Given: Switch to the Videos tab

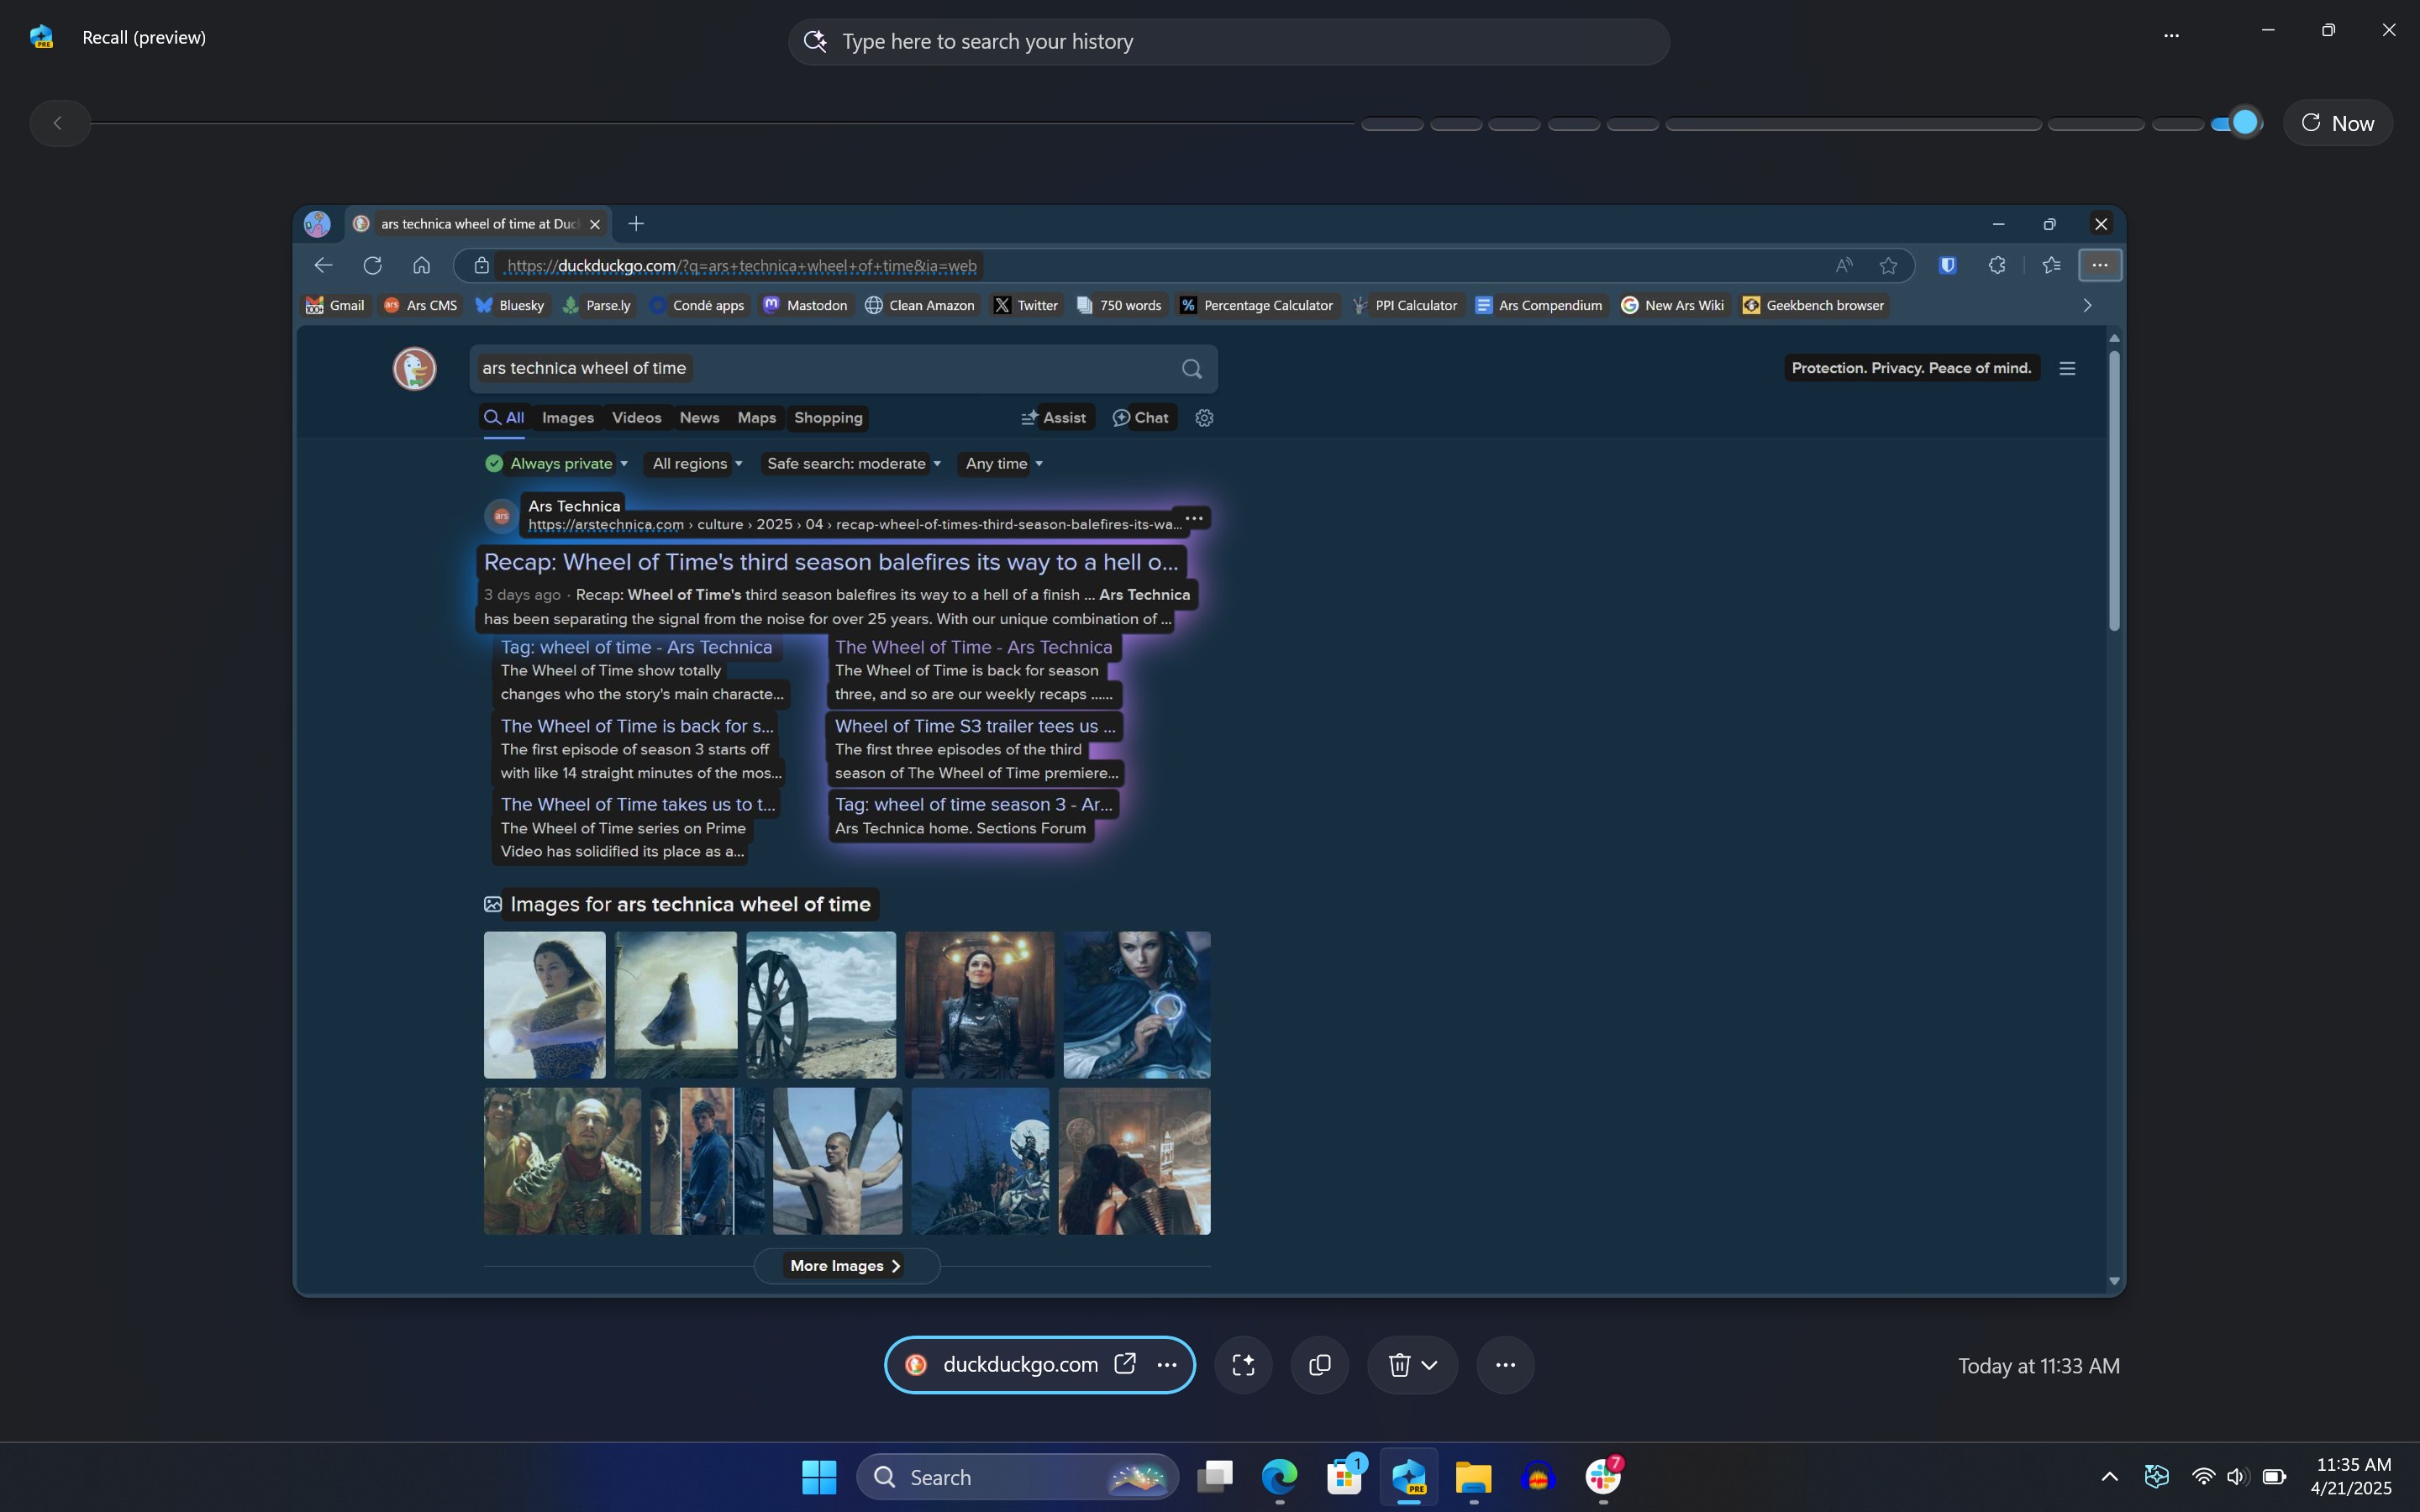Looking at the screenshot, I should click(636, 418).
